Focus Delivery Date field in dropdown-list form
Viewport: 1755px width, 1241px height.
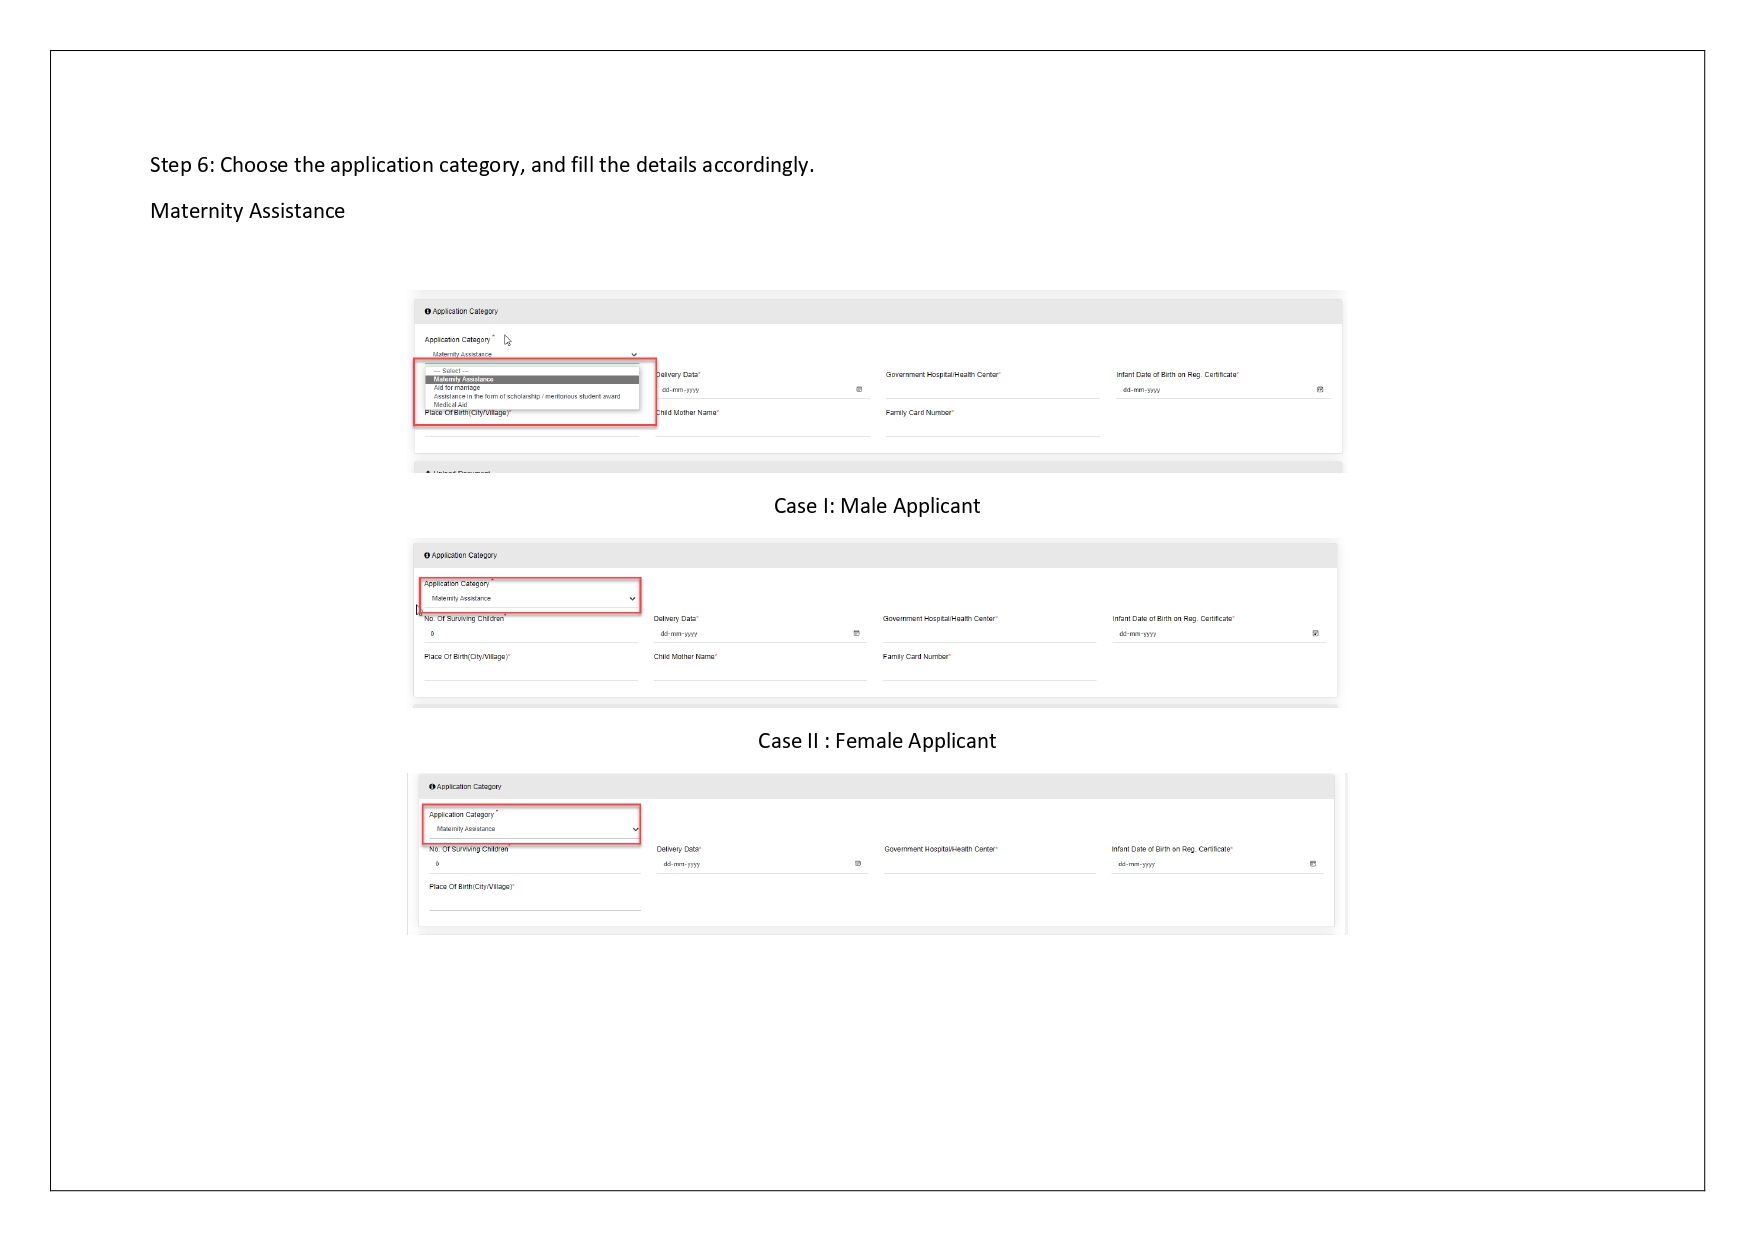pyautogui.click(x=761, y=390)
